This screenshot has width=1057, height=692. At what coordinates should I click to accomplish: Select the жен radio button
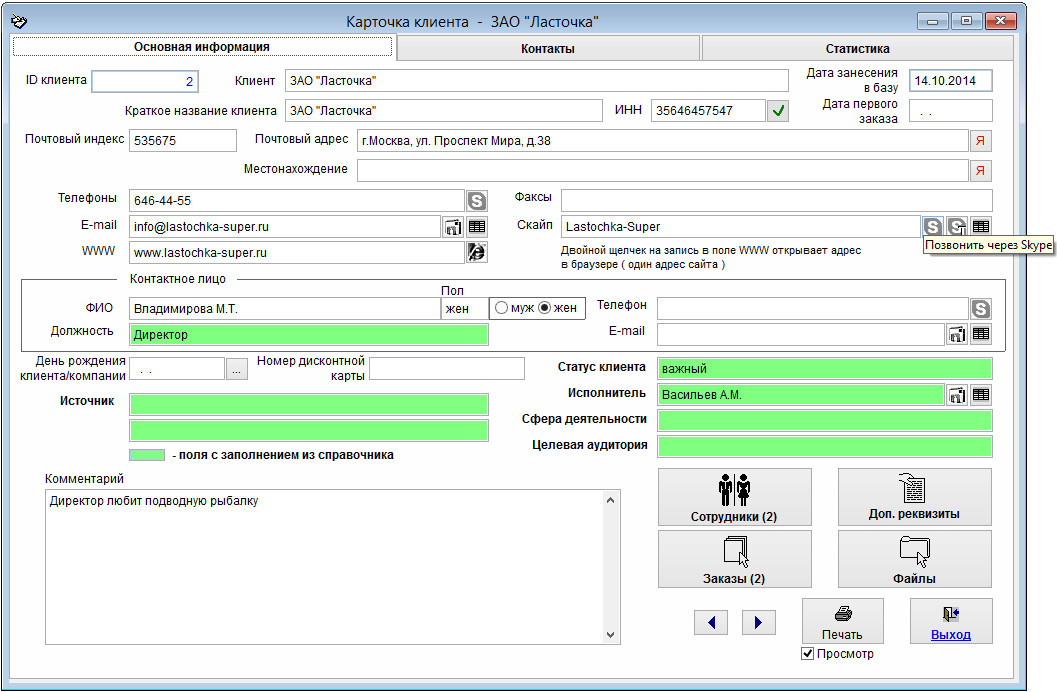pos(545,308)
